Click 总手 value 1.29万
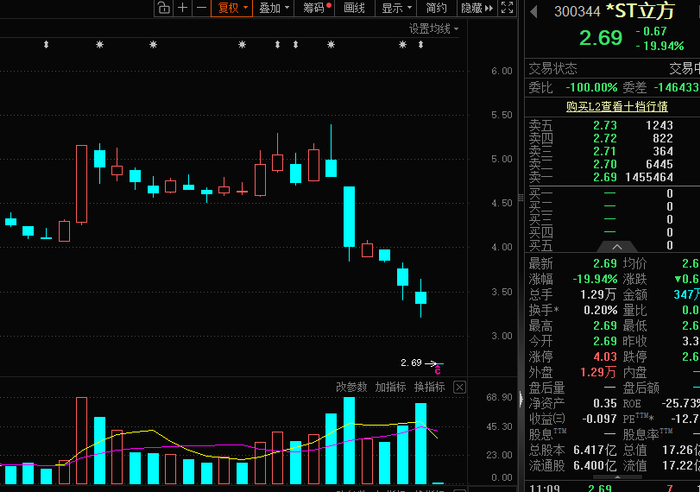 (x=598, y=295)
